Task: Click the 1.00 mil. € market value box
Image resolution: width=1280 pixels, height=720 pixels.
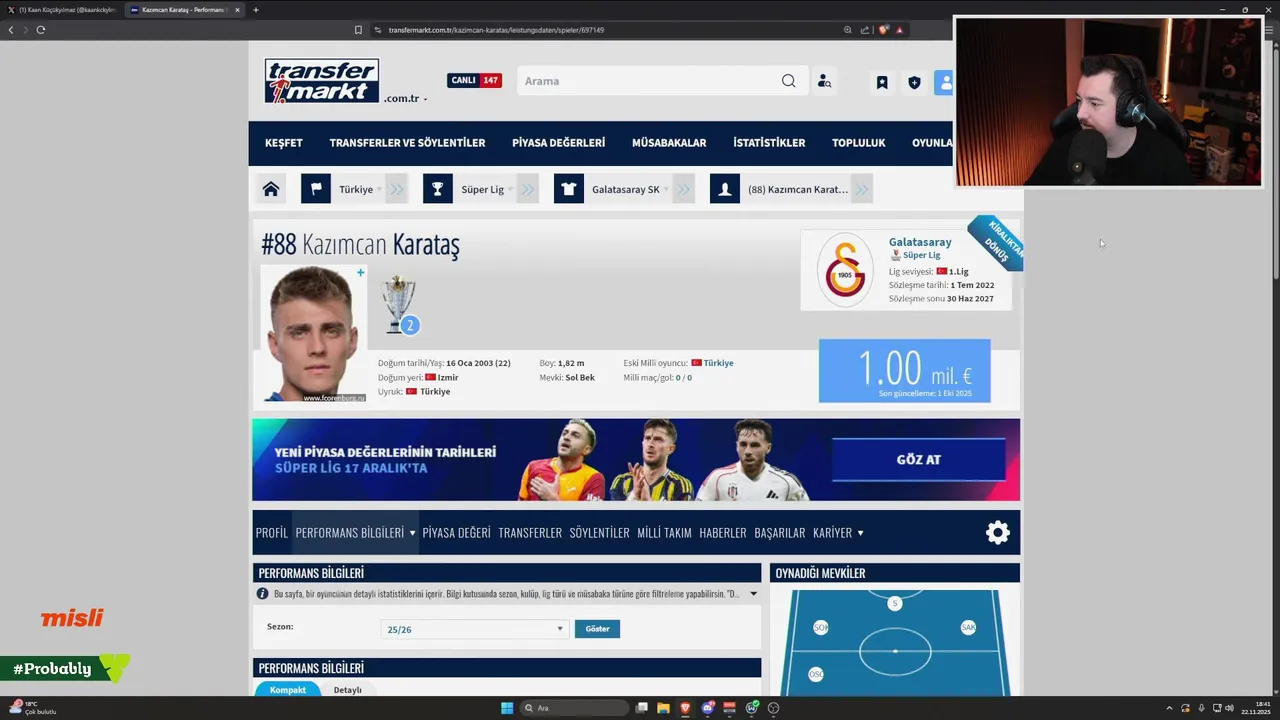Action: (905, 371)
